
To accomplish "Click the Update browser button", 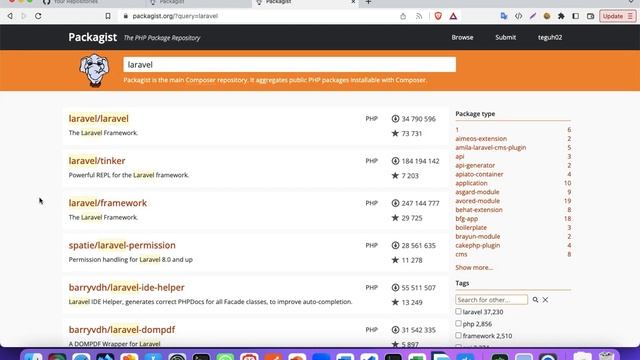I will click(617, 16).
